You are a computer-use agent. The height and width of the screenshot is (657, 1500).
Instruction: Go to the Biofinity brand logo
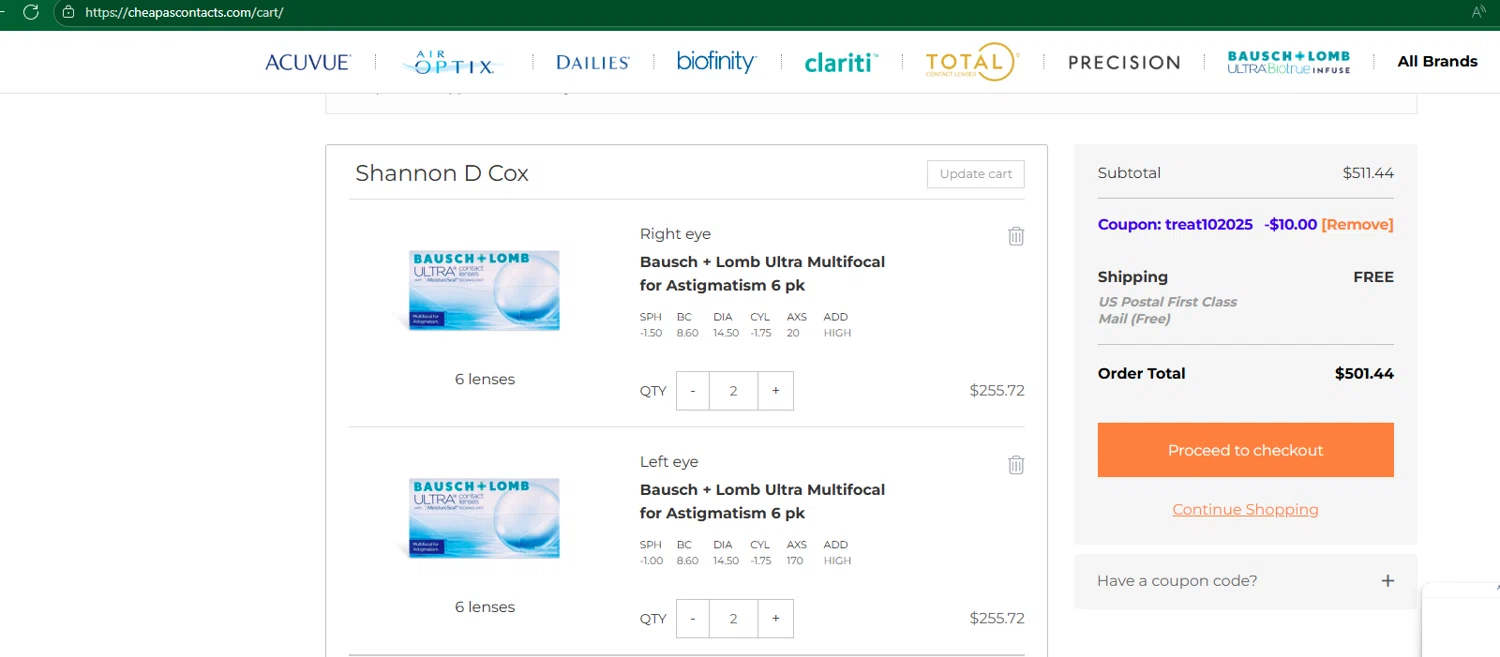(x=716, y=62)
